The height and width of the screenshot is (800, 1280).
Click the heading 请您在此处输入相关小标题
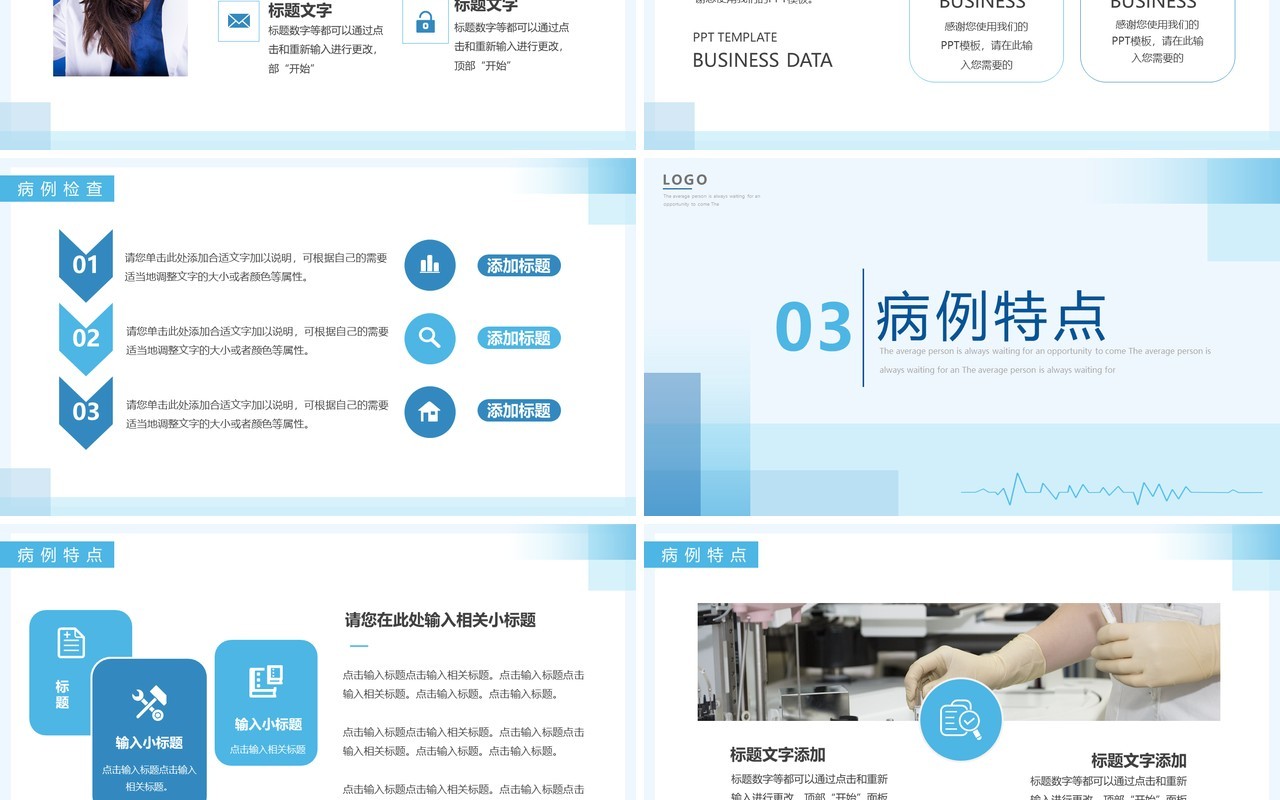440,620
